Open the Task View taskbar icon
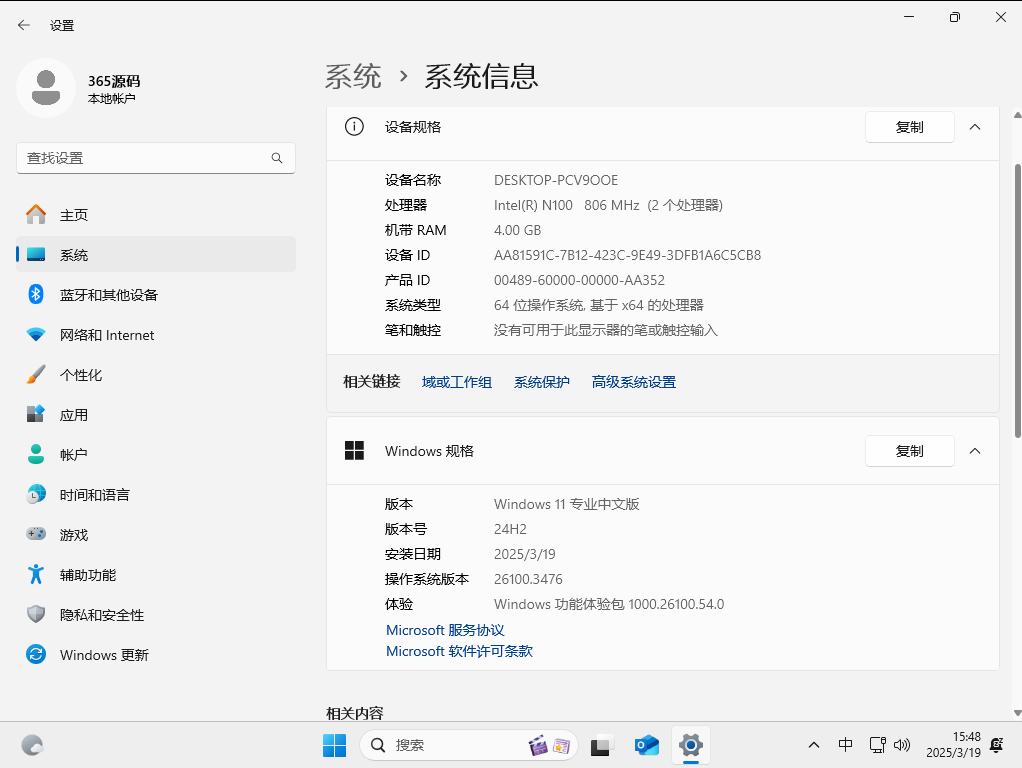 pos(603,745)
